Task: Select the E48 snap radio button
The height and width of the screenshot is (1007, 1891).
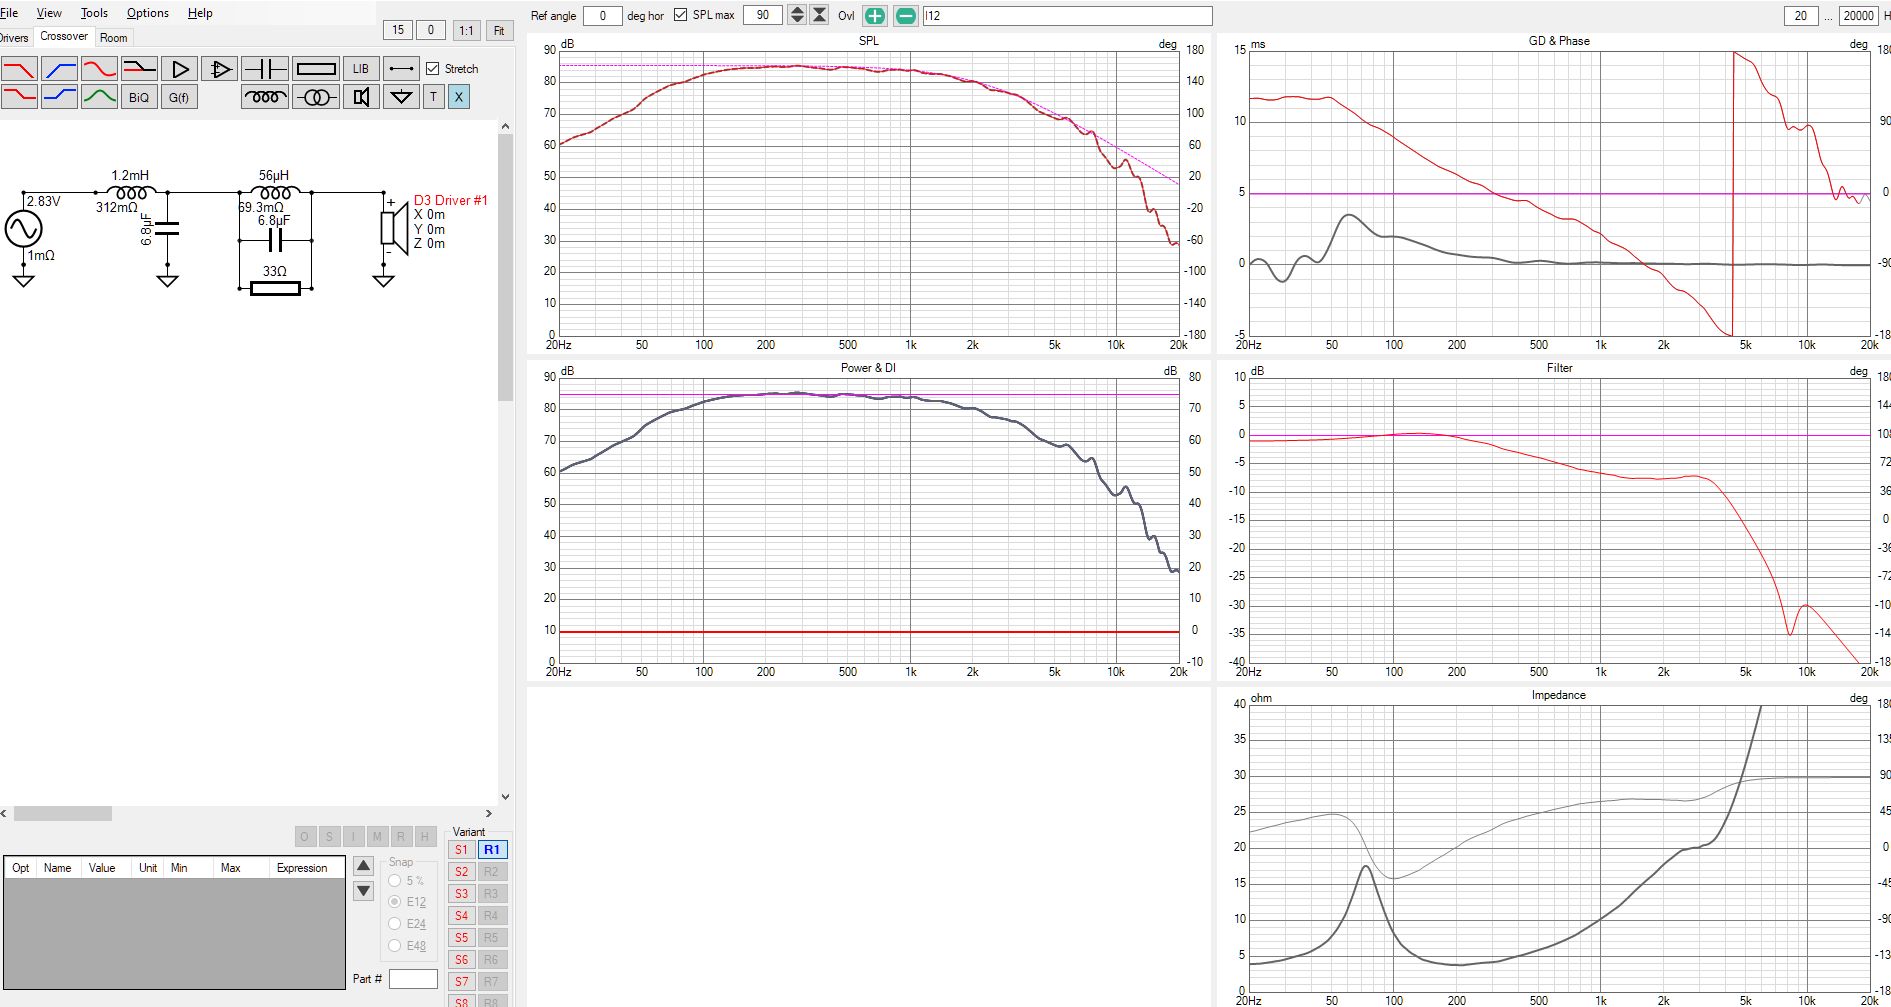Action: tap(395, 945)
